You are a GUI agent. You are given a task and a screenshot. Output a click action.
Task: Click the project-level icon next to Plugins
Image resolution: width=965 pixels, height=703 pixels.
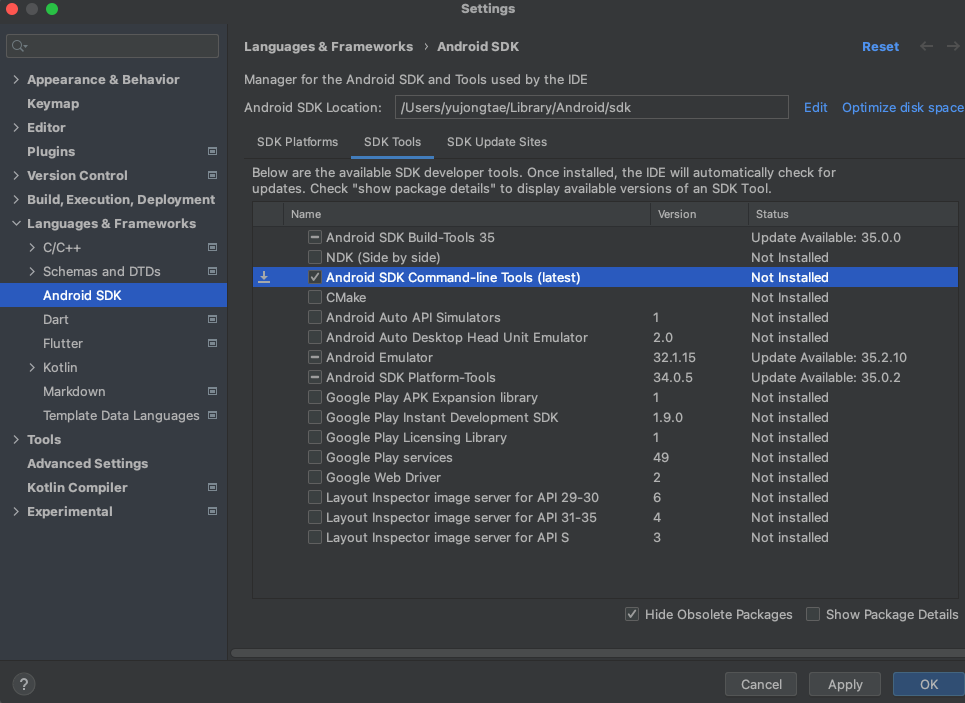click(x=212, y=152)
